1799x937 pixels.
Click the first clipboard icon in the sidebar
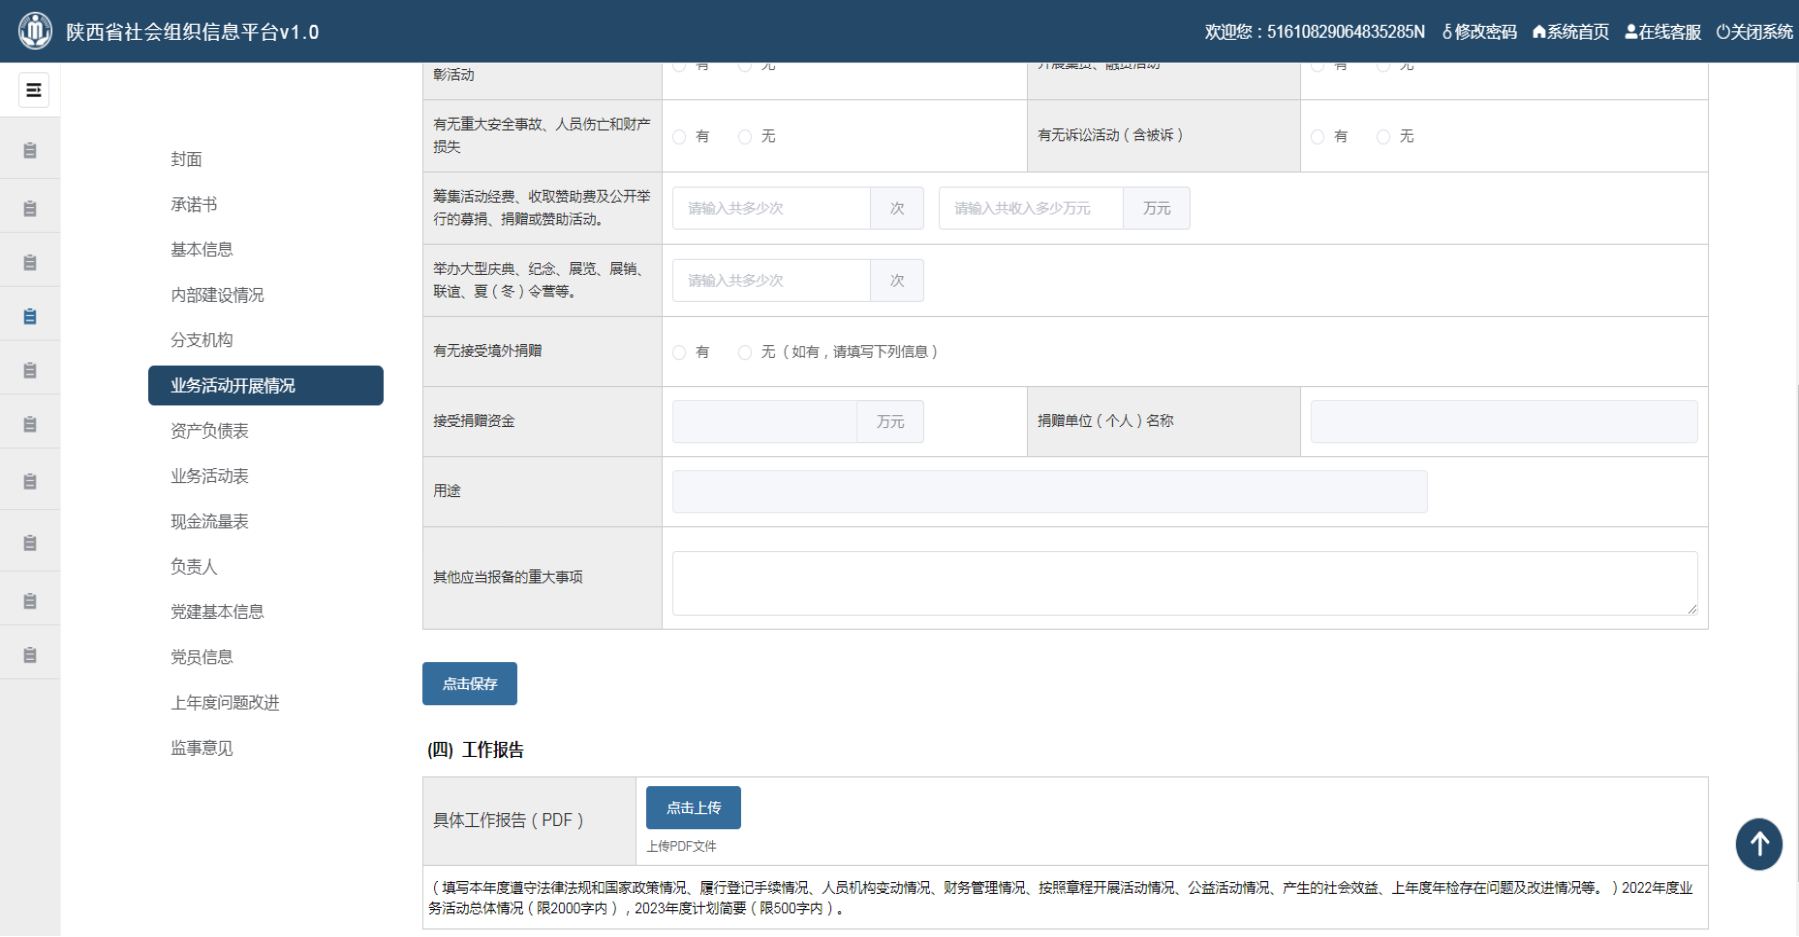tap(30, 151)
